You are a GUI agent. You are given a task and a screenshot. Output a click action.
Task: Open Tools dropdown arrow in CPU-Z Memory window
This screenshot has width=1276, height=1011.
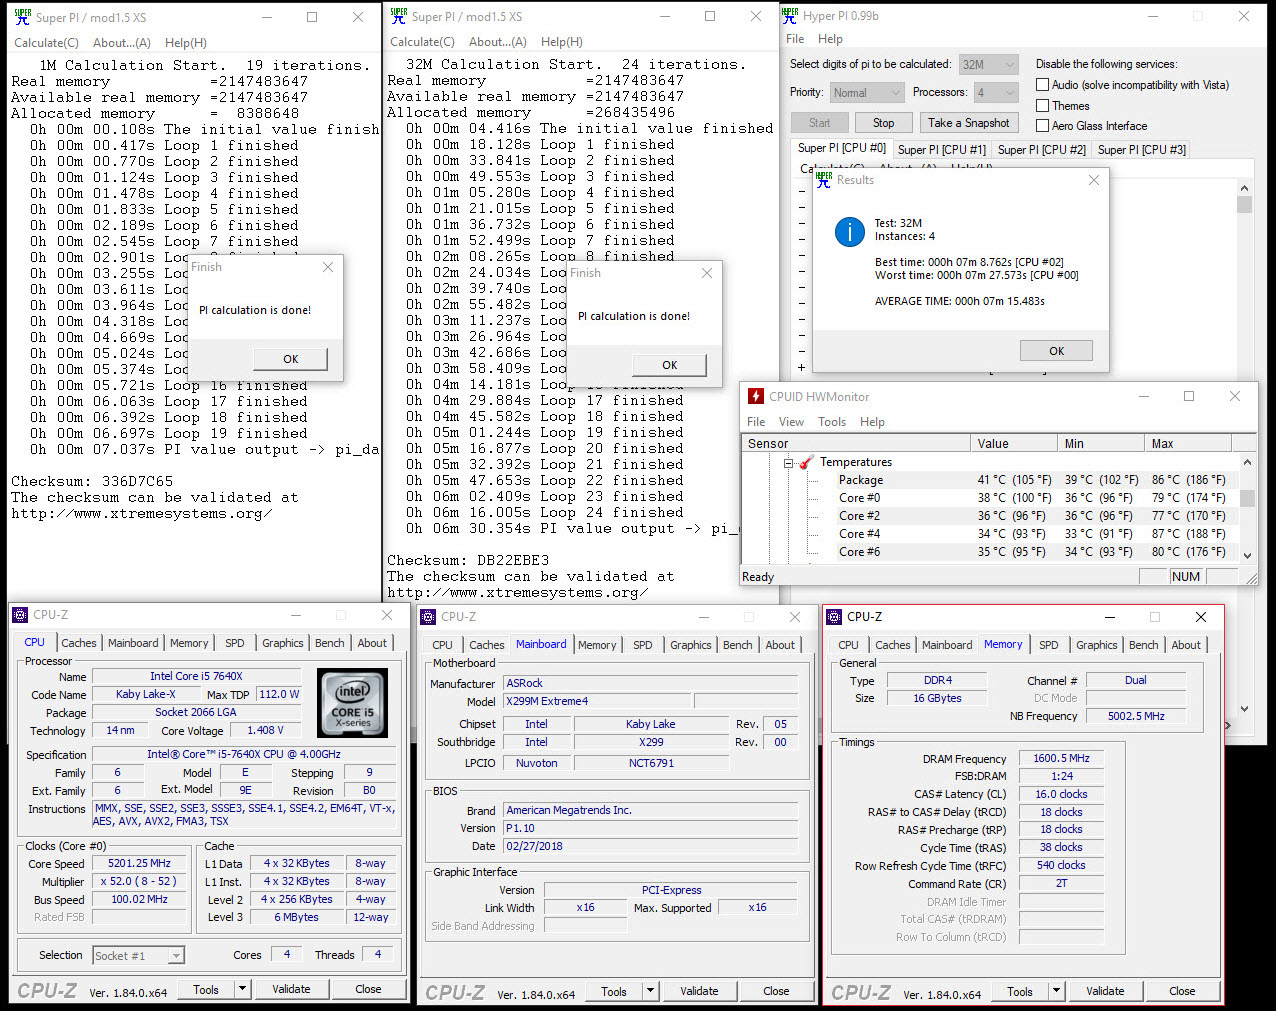tap(1056, 991)
